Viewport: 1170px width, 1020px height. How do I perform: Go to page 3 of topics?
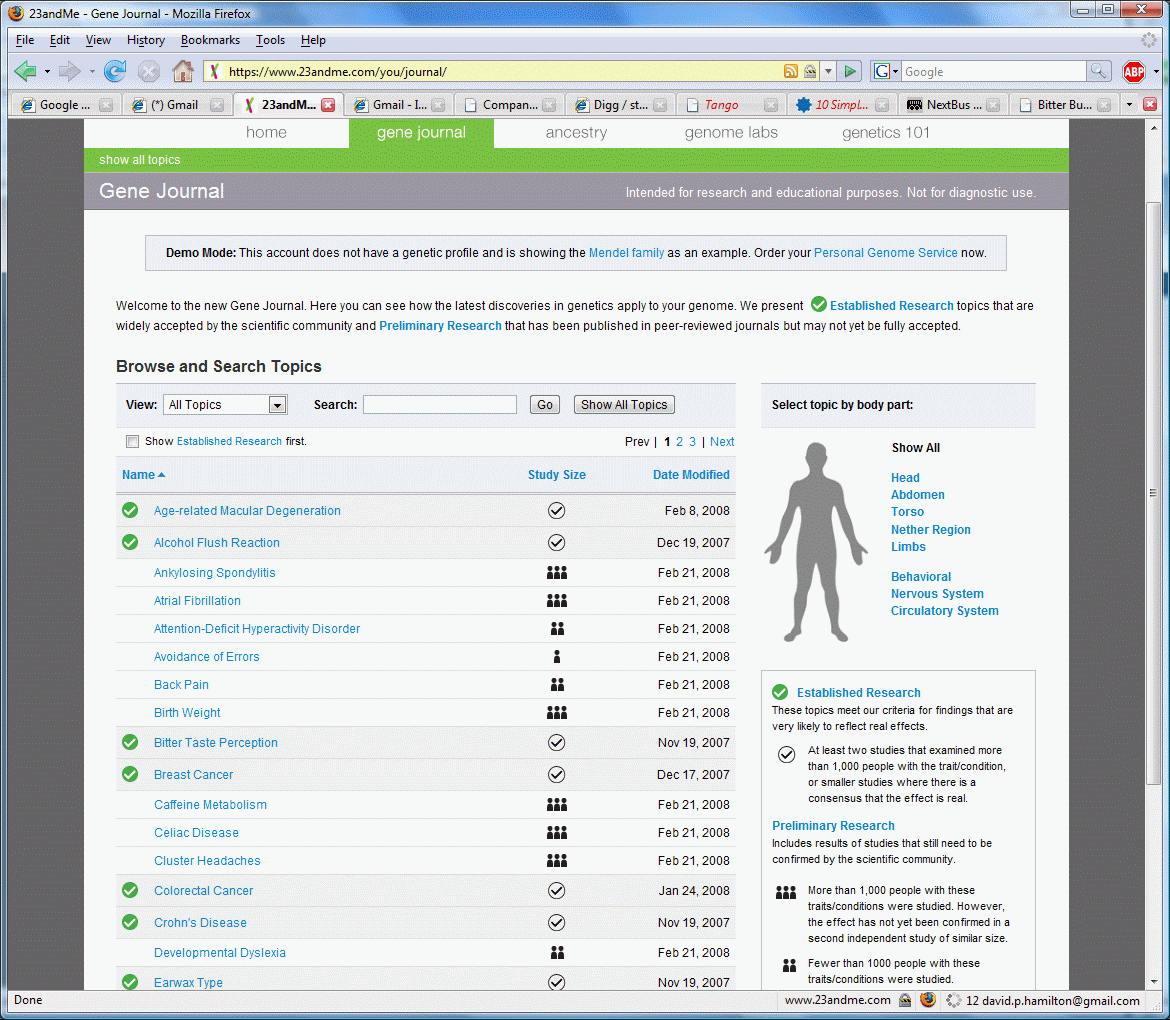pyautogui.click(x=692, y=442)
